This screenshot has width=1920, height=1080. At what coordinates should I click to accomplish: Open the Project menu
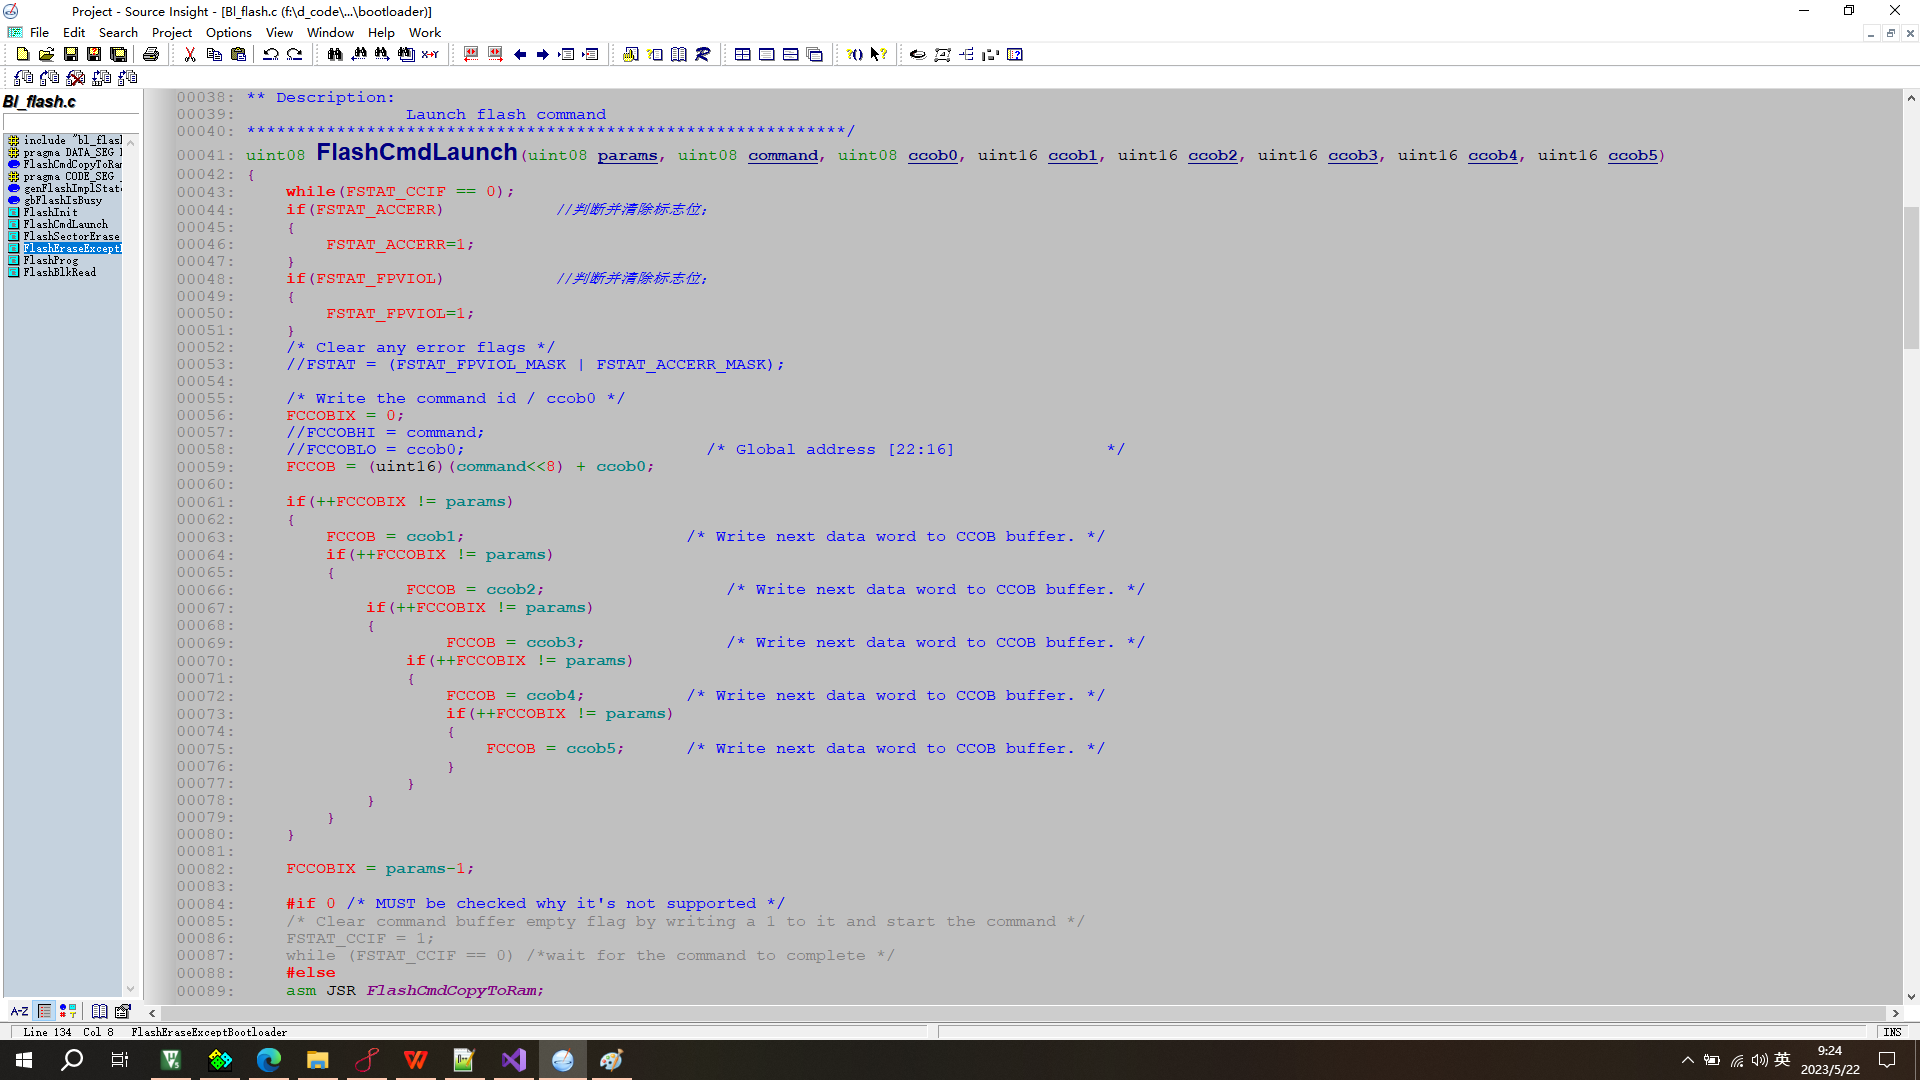click(x=172, y=33)
